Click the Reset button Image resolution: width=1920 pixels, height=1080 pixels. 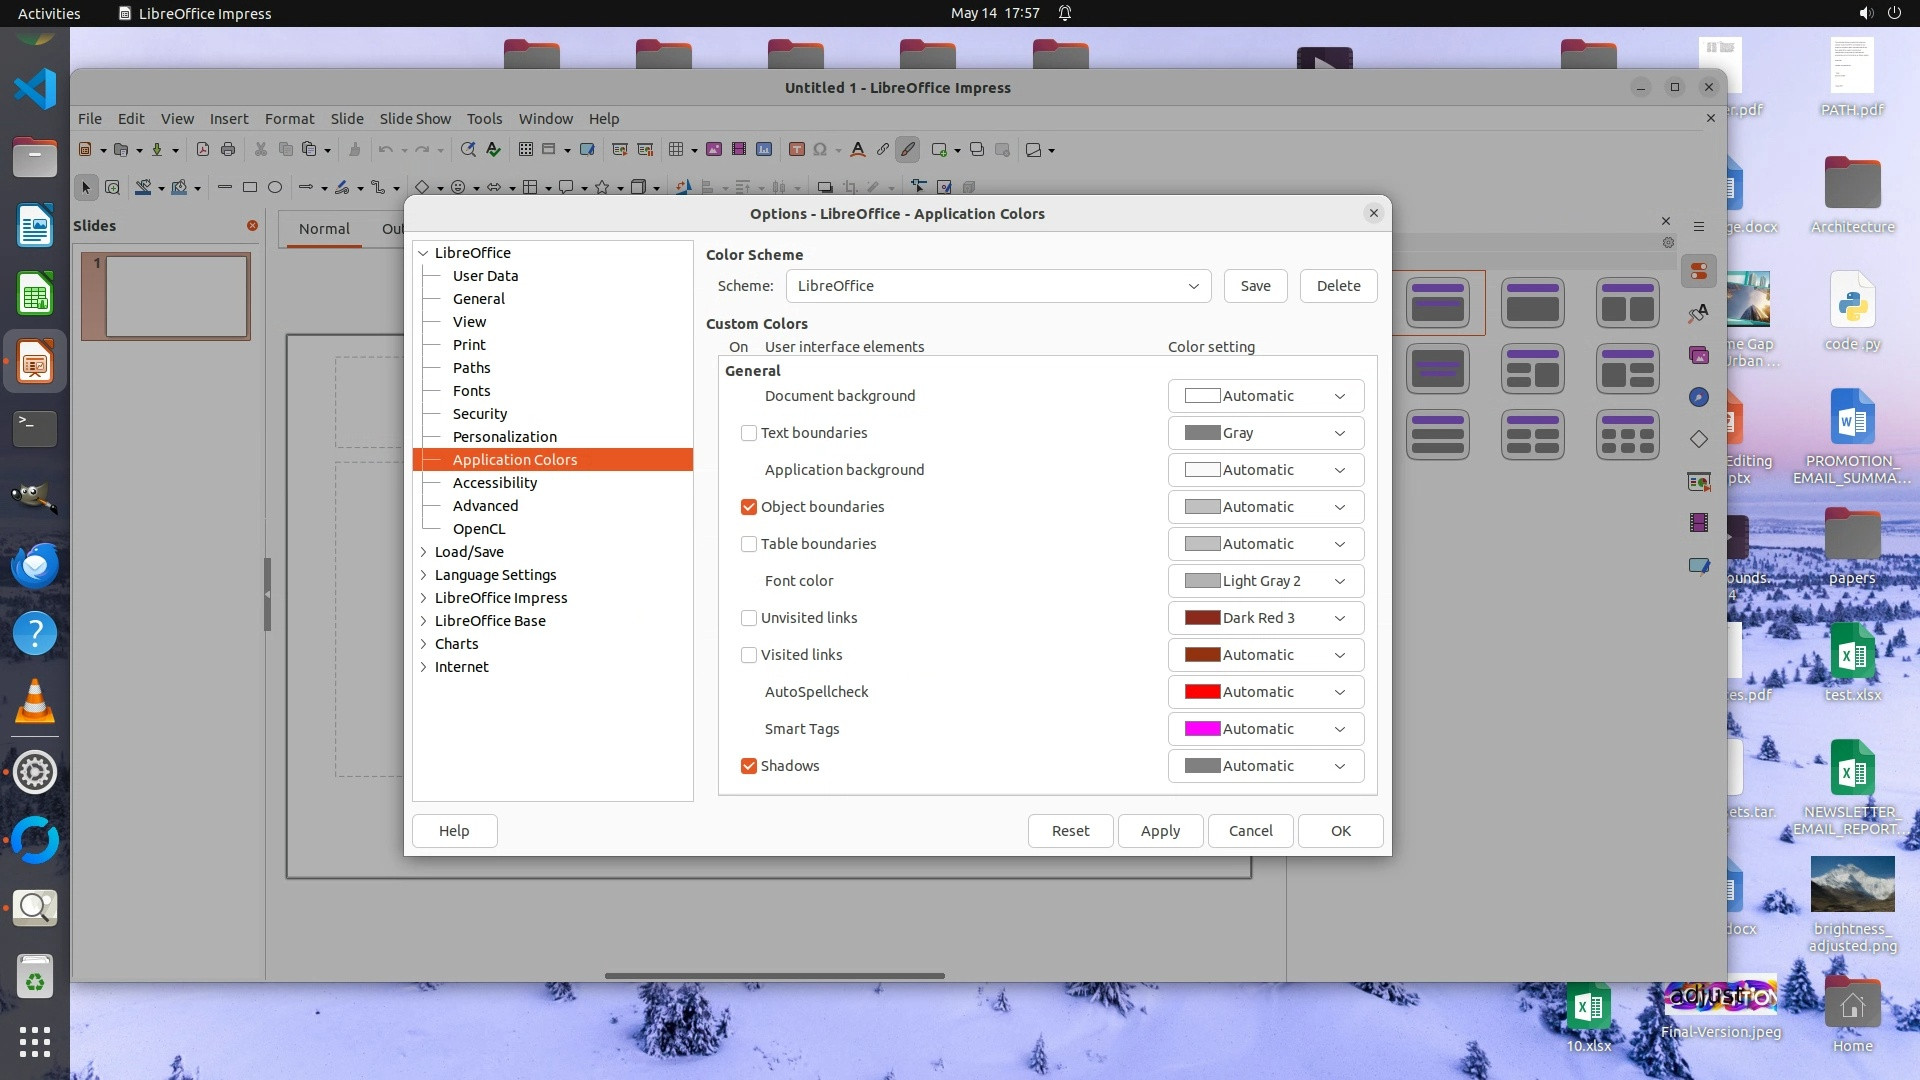(1070, 831)
